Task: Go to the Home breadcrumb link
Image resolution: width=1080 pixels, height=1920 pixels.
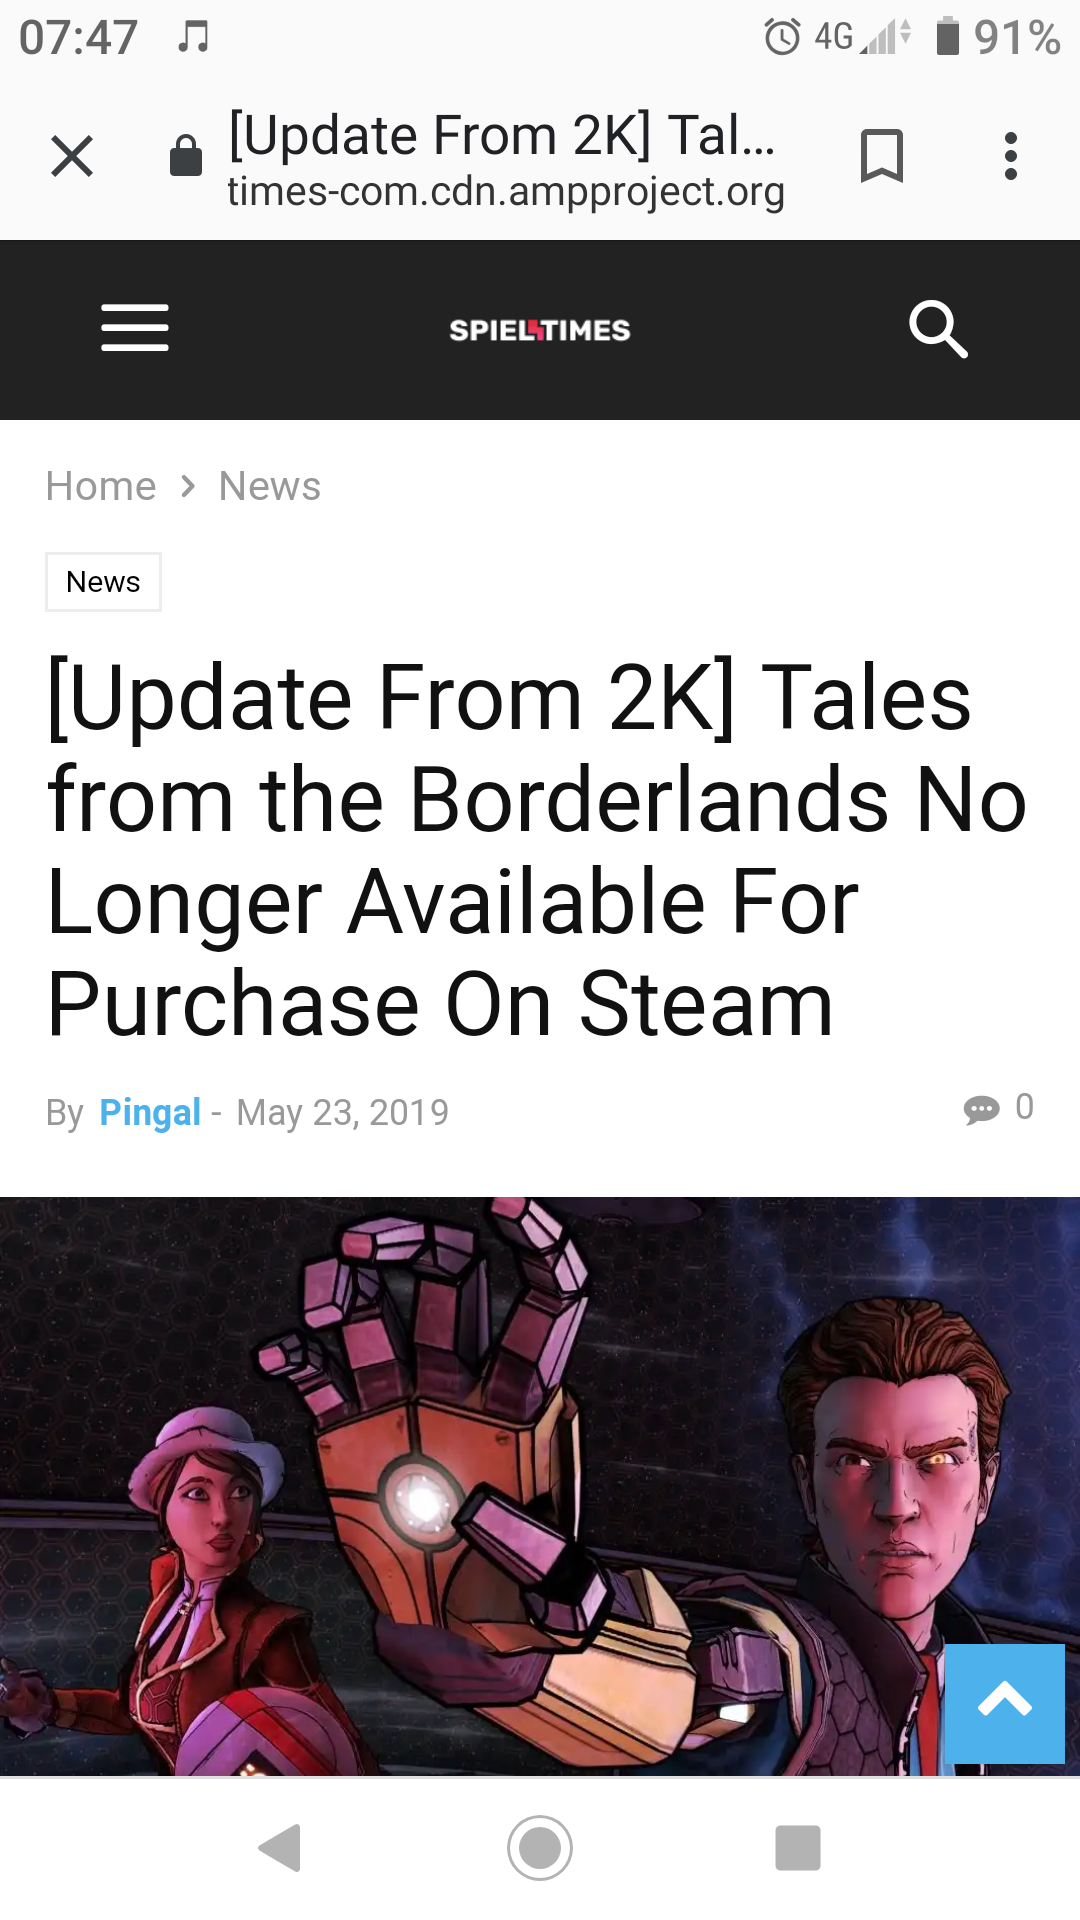Action: coord(101,487)
